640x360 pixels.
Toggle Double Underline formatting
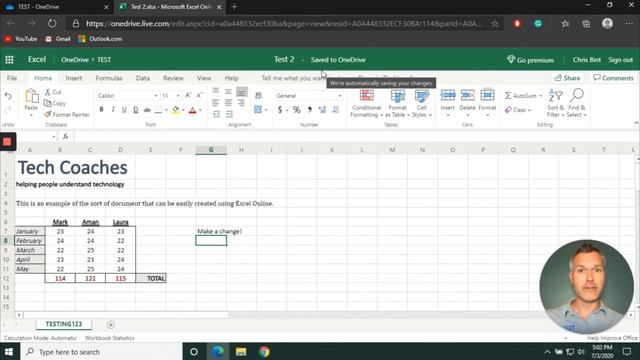[x=136, y=109]
